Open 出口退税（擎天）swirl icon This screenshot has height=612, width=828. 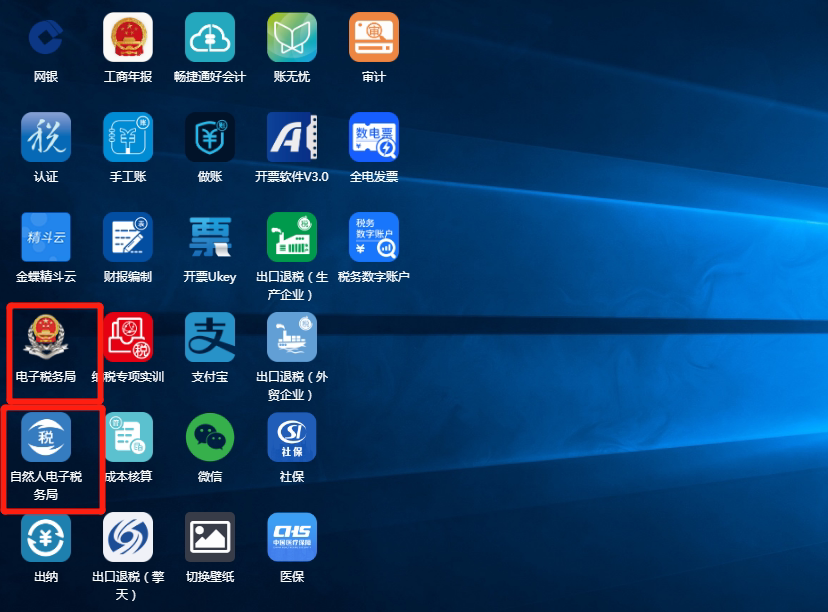tap(128, 537)
